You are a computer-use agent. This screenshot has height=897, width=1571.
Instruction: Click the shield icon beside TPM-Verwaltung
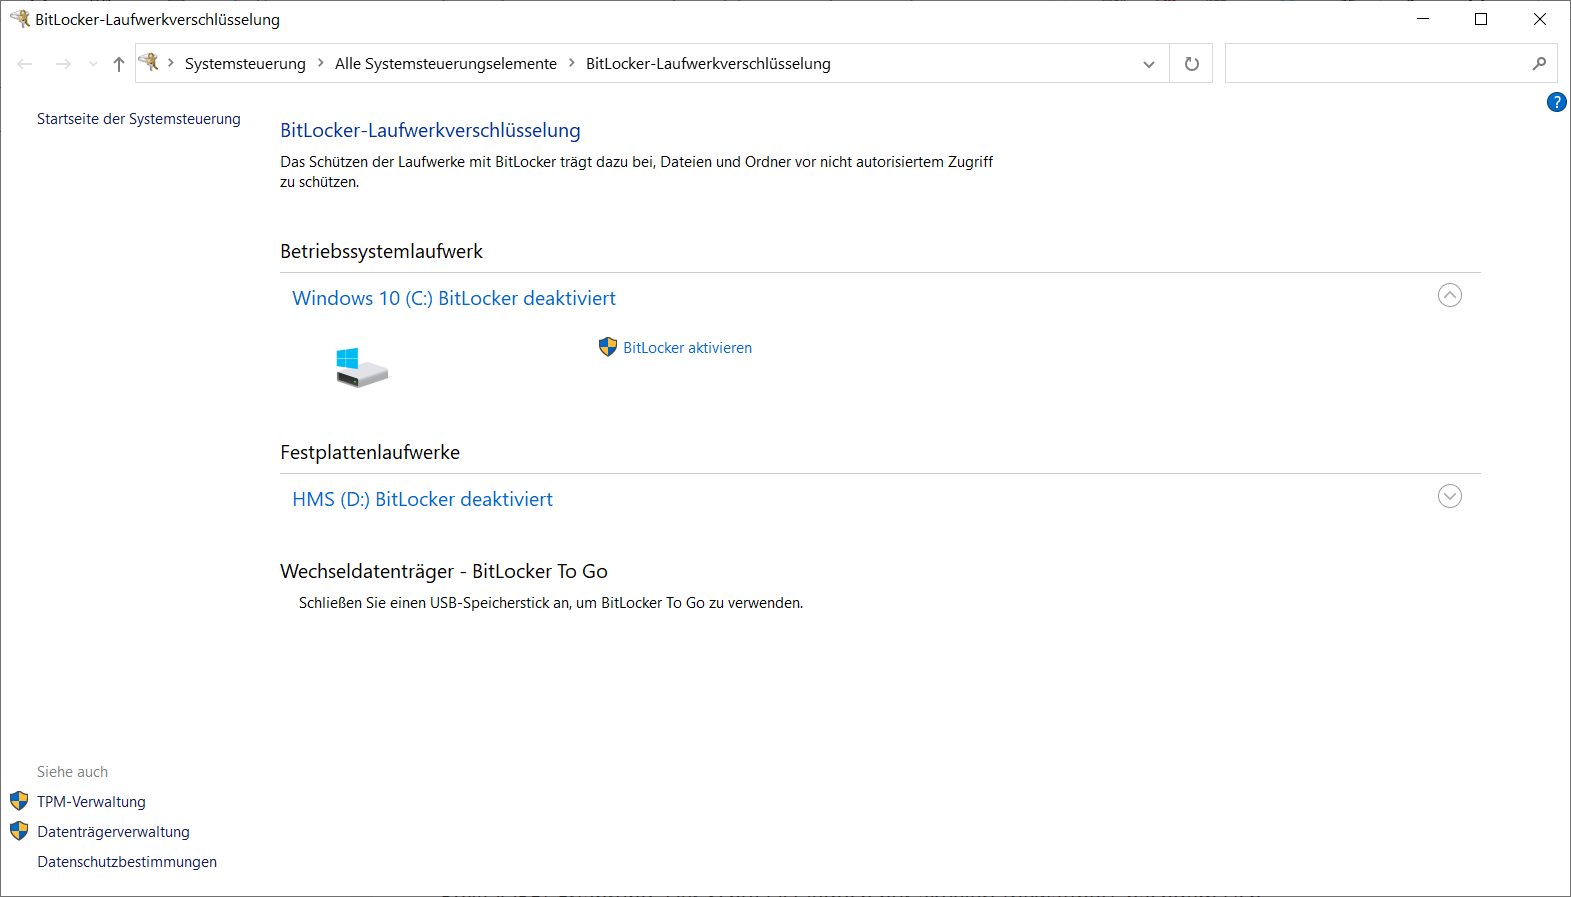[19, 801]
